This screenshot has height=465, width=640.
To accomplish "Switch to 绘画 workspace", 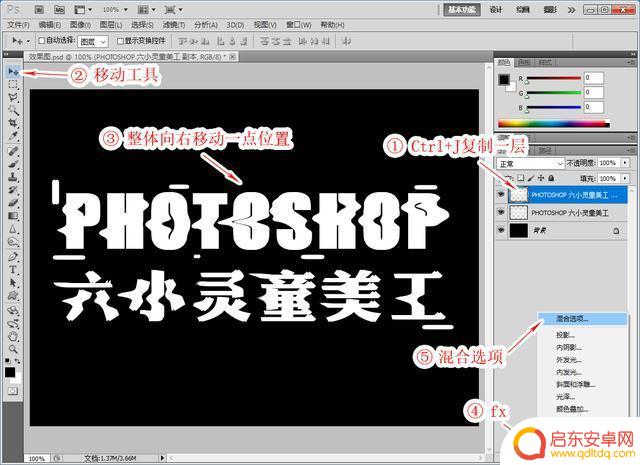I will tap(523, 9).
